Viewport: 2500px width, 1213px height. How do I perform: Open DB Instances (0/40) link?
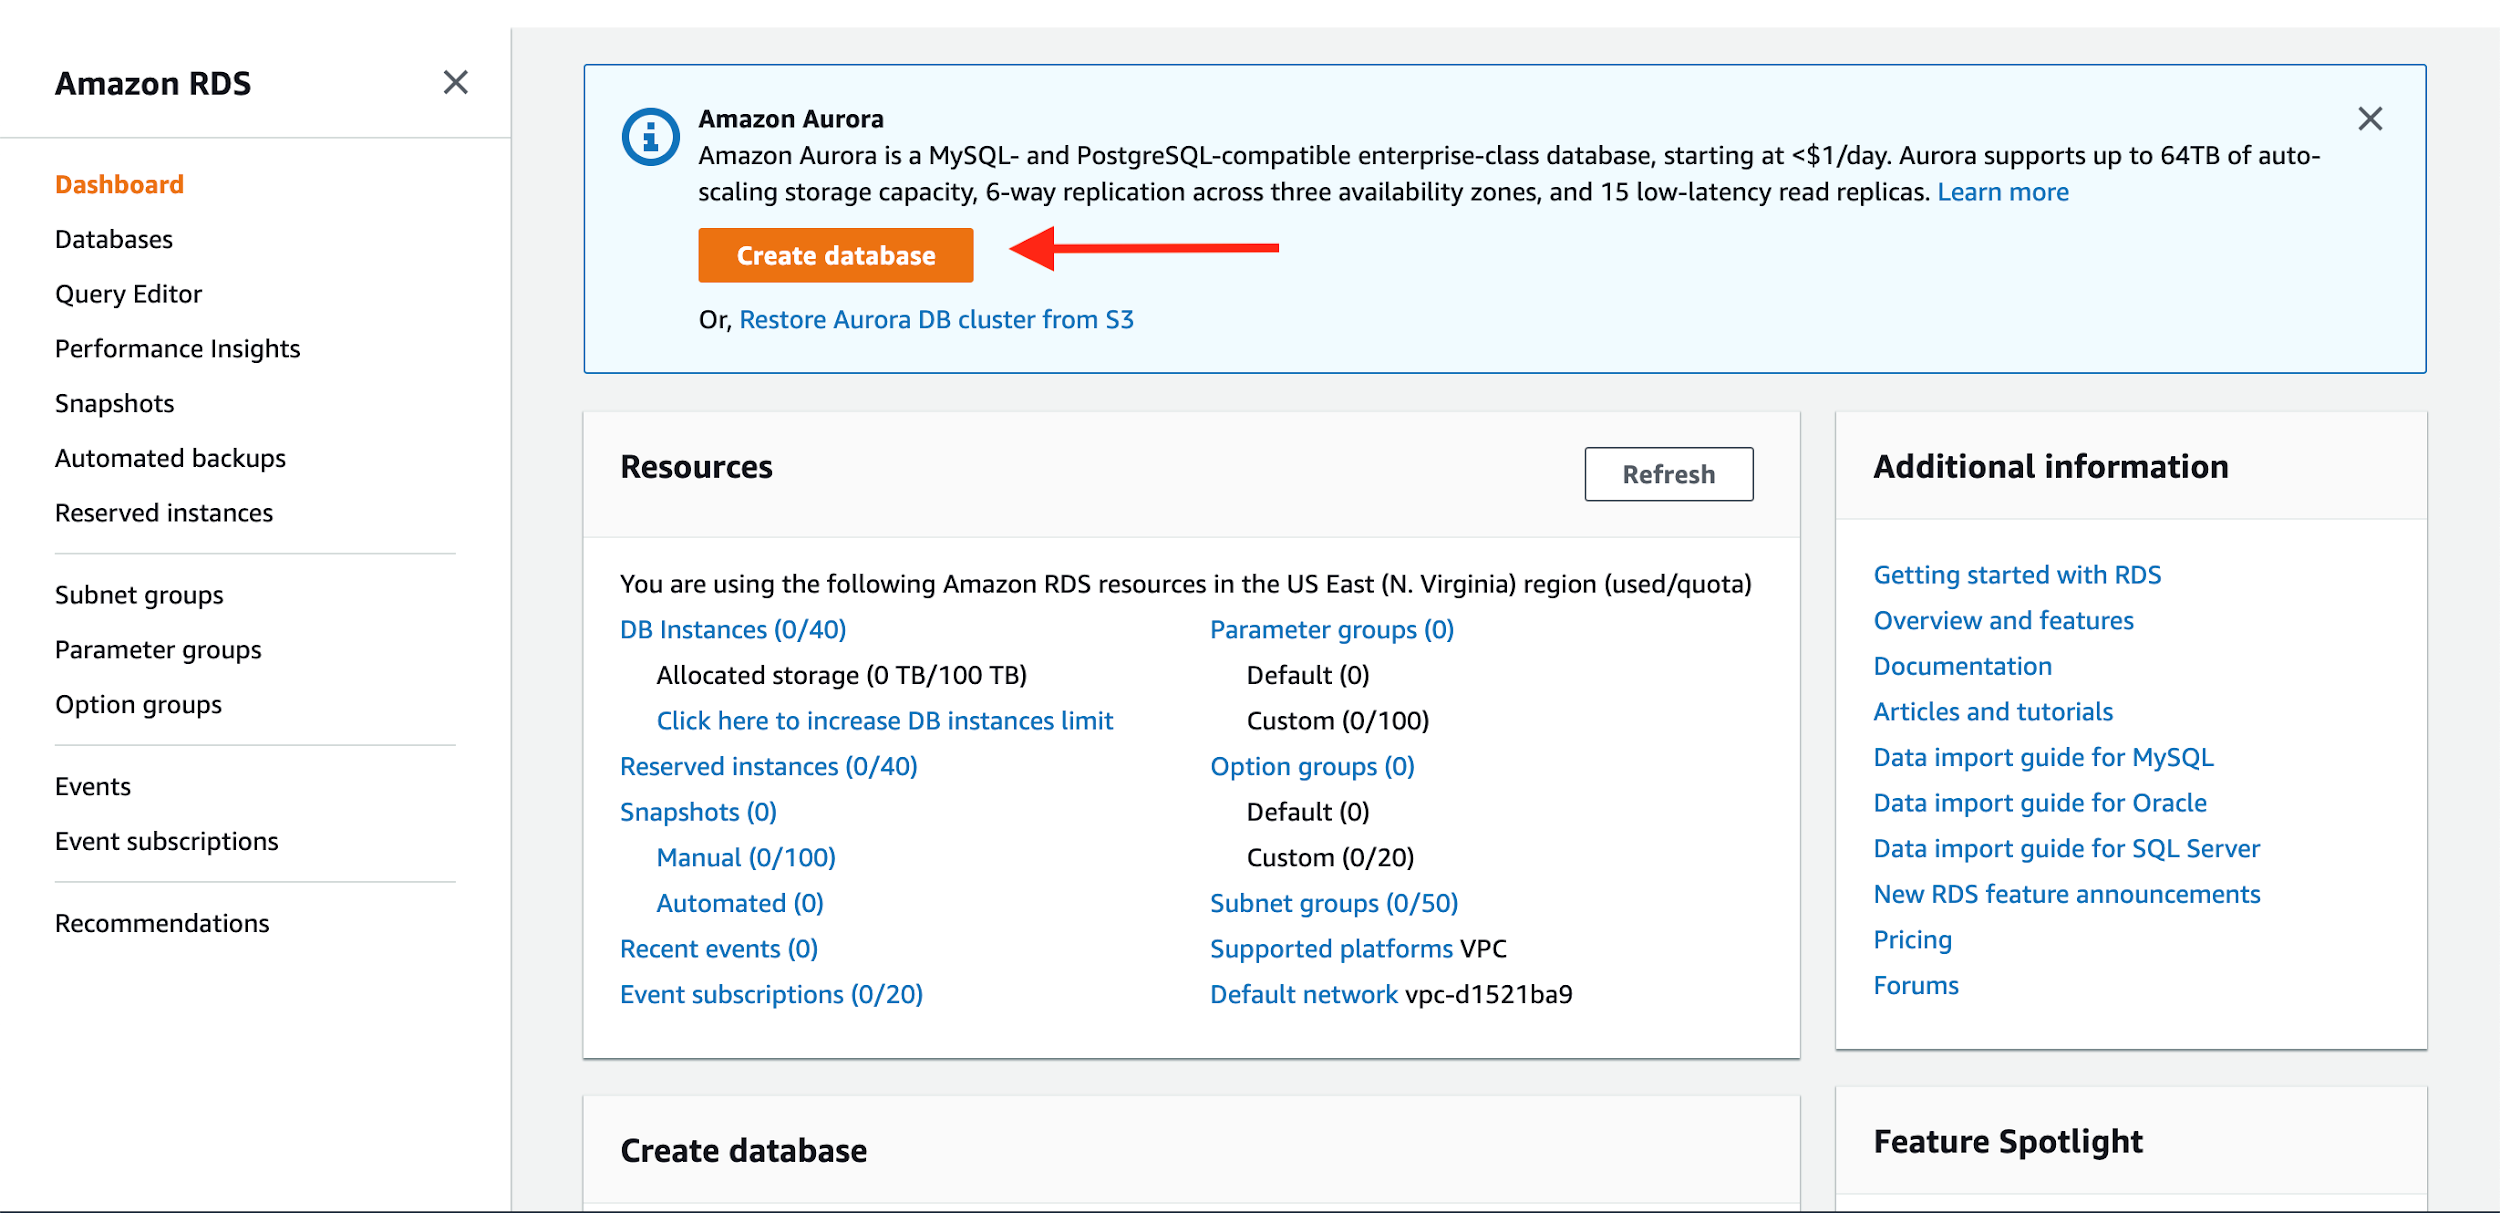coord(733,630)
